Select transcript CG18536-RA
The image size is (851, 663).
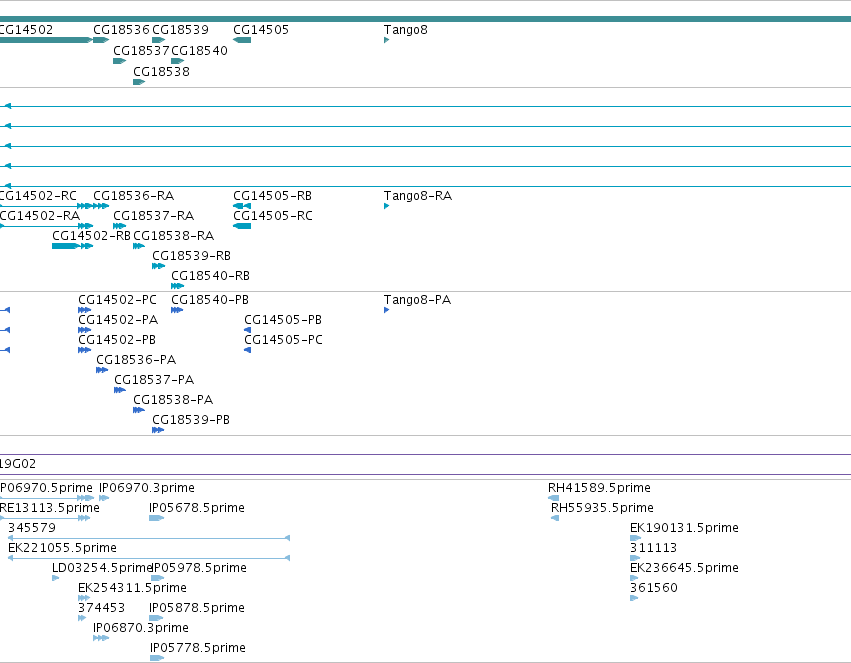point(134,196)
